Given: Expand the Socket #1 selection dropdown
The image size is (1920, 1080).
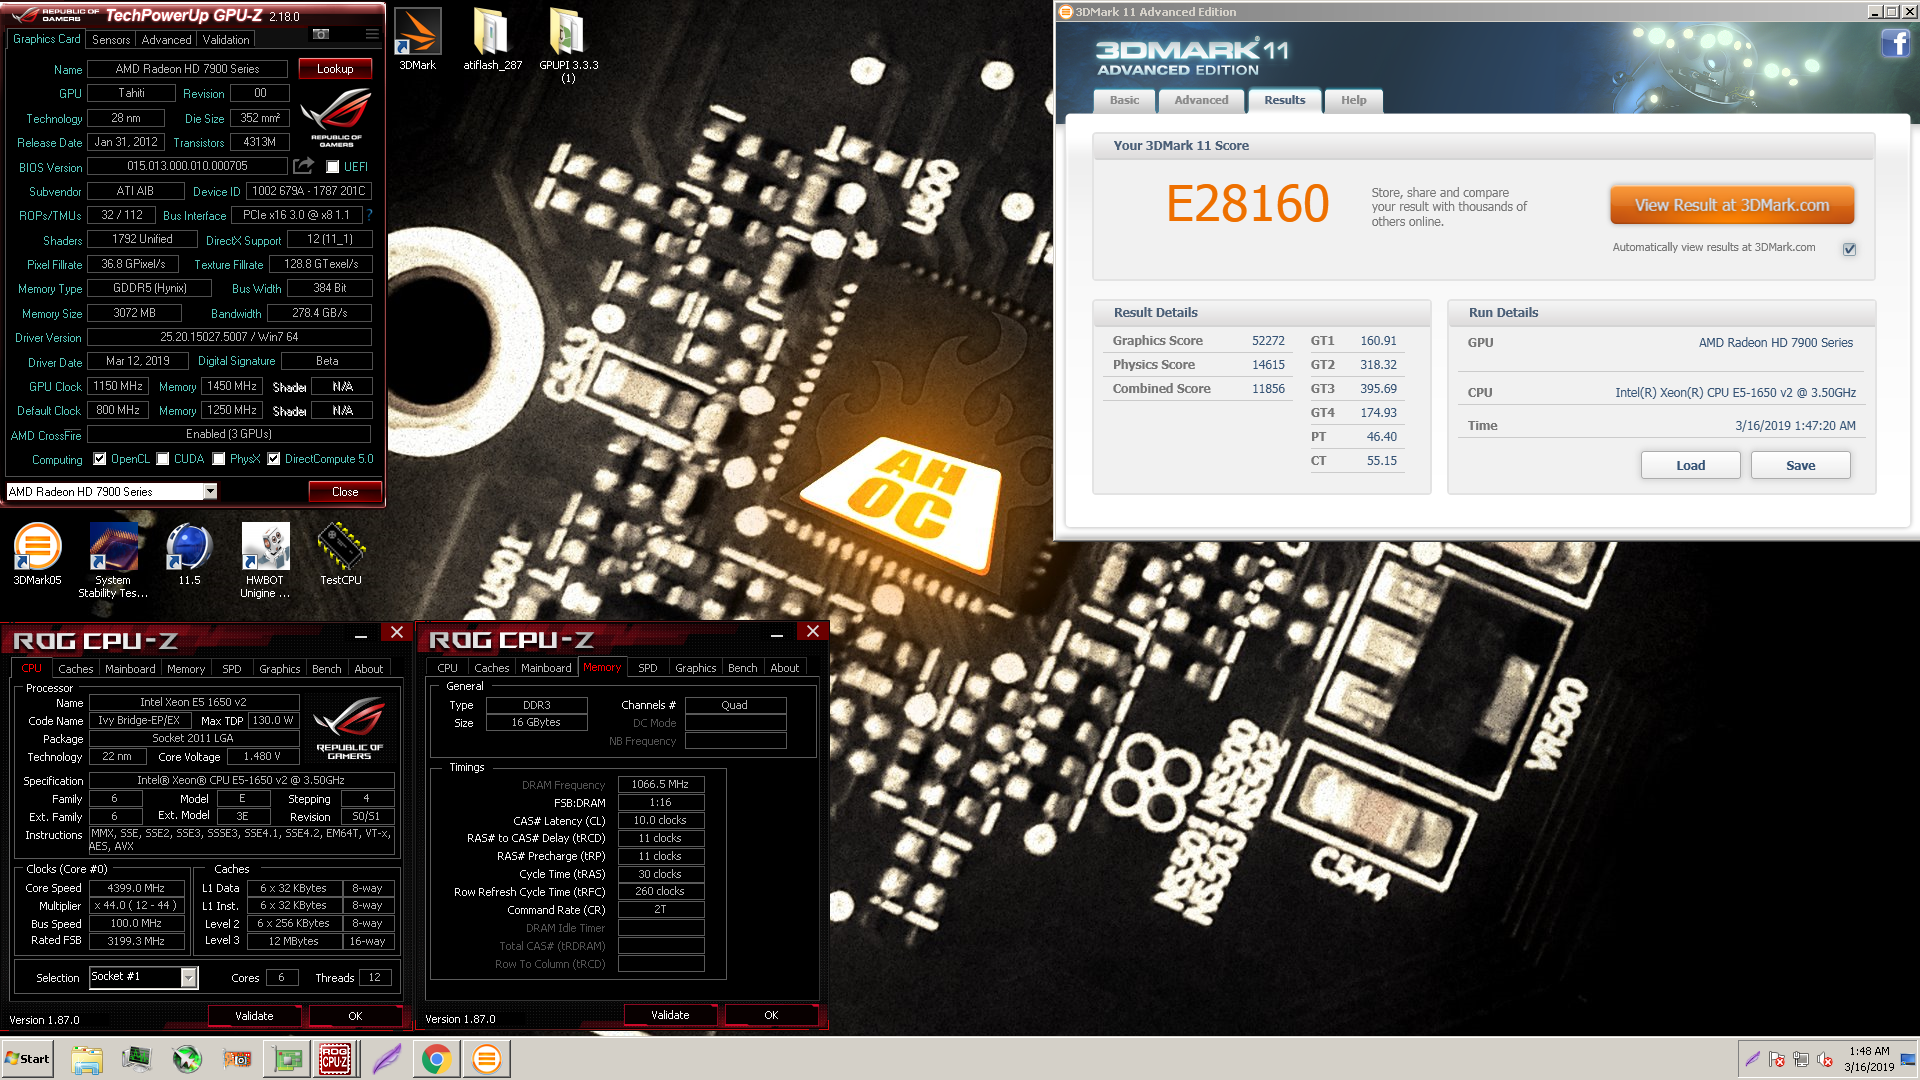Looking at the screenshot, I should [188, 978].
